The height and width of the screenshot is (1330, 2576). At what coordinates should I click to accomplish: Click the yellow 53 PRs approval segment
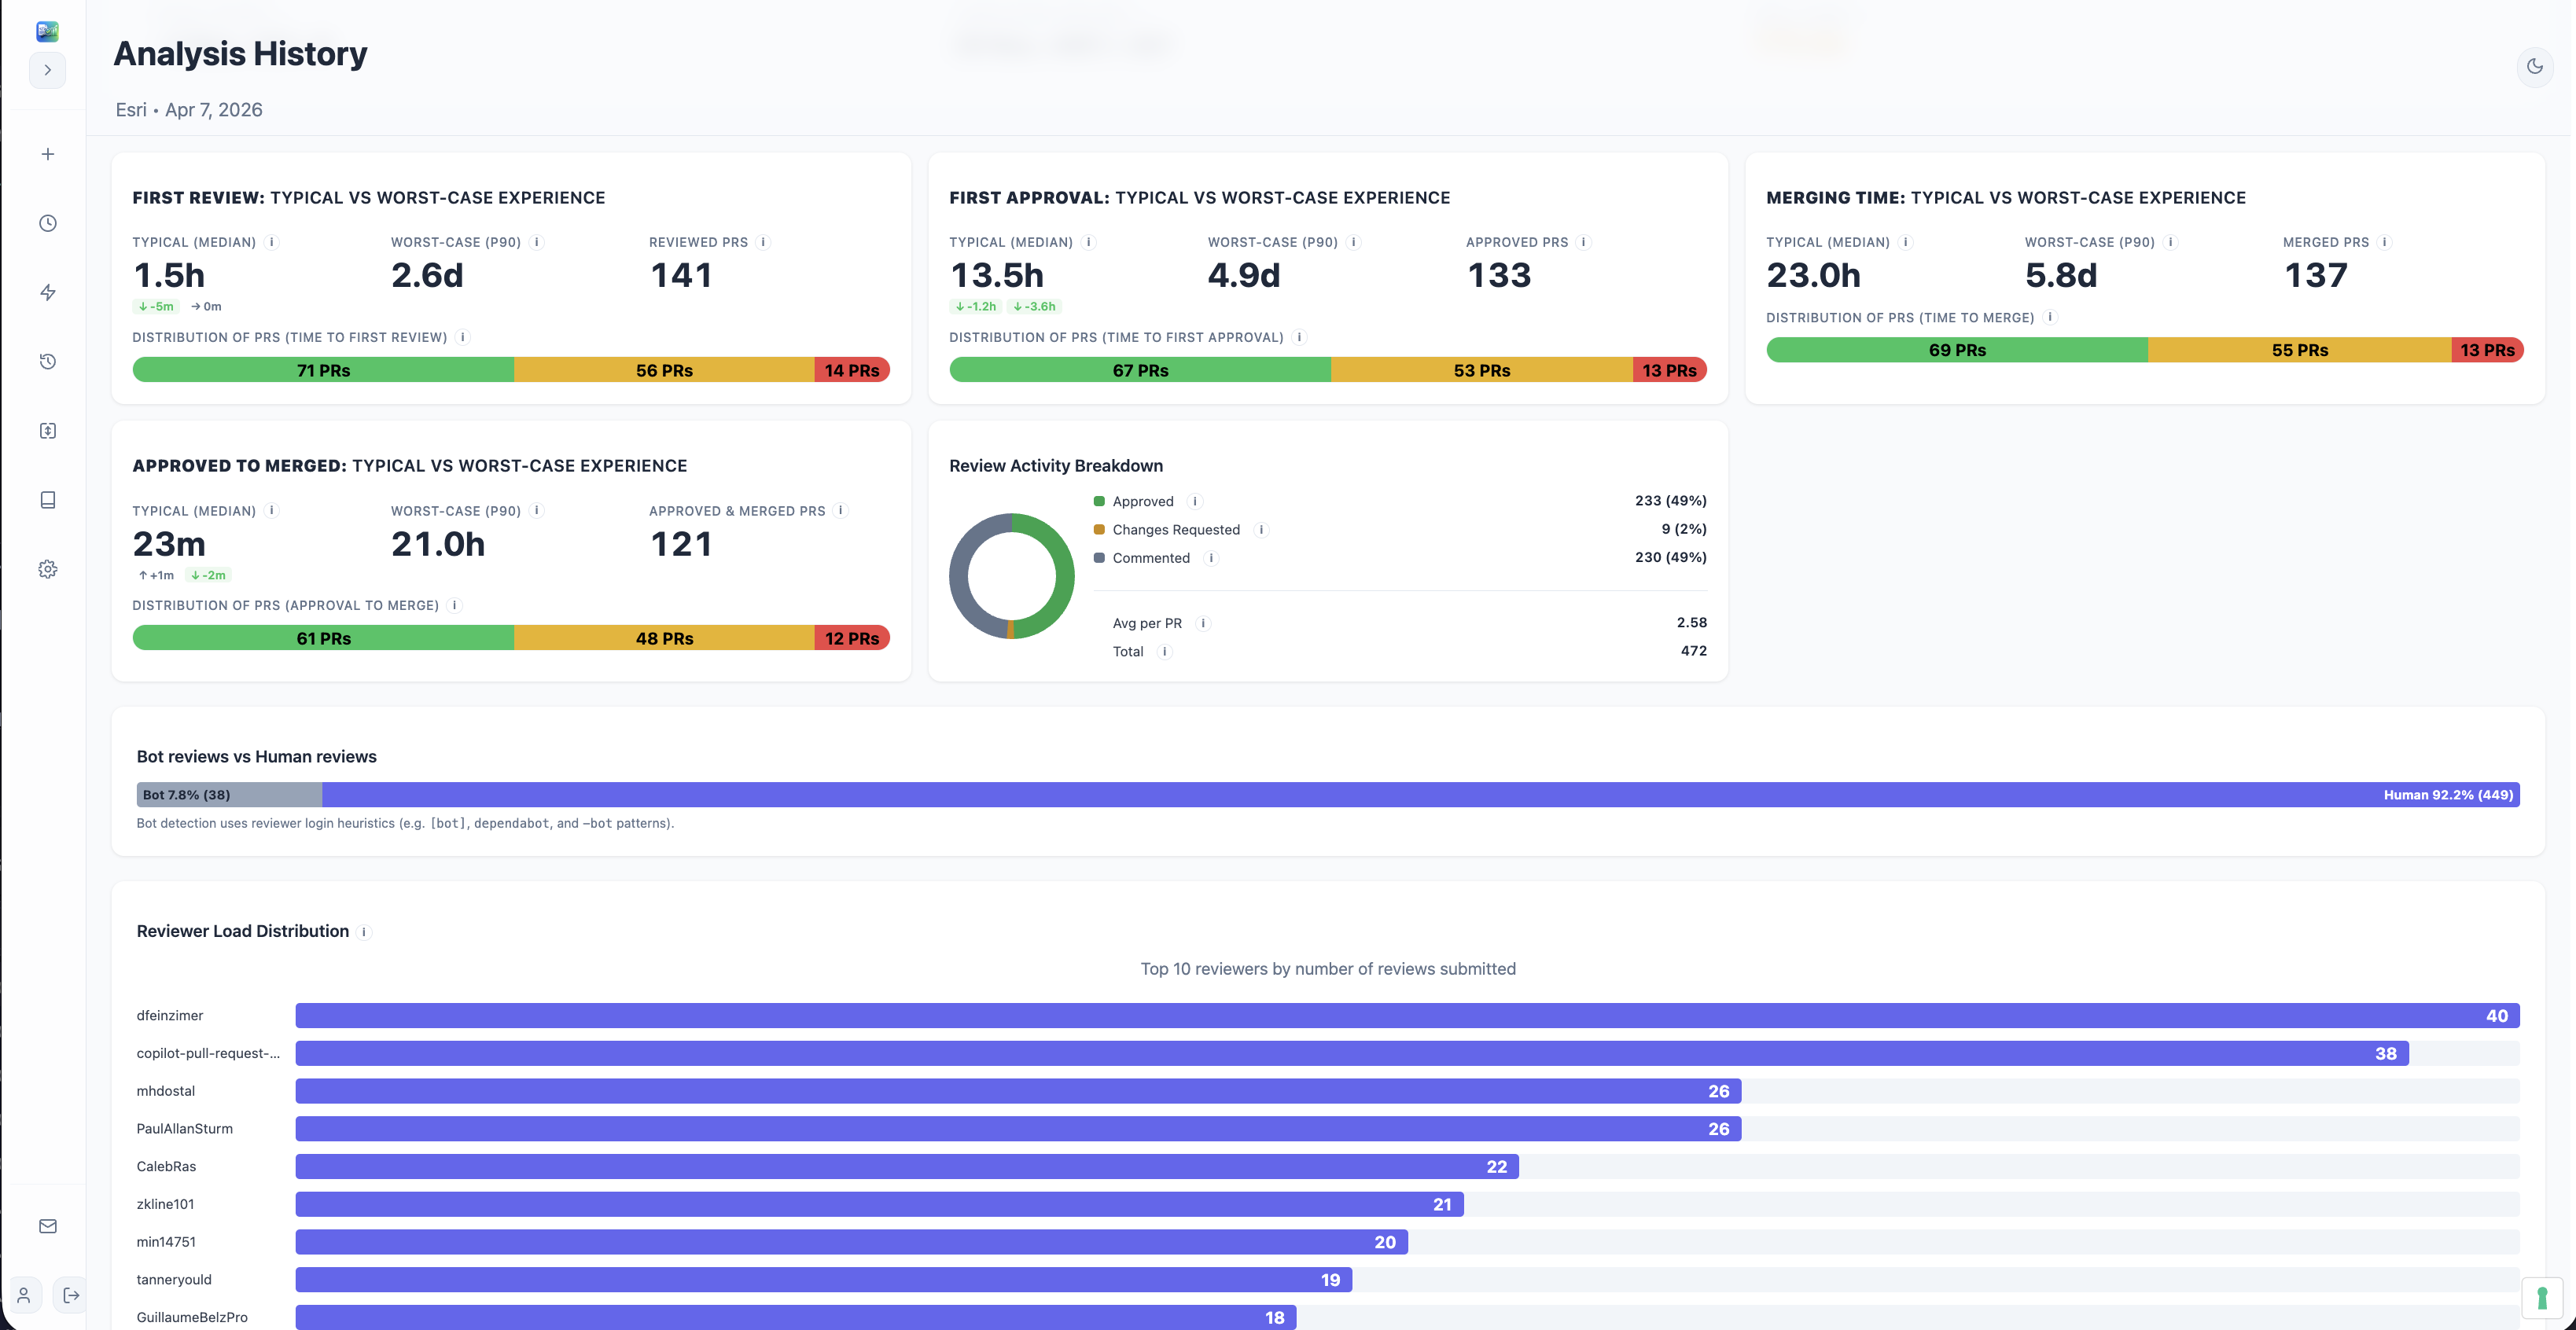coord(1481,370)
